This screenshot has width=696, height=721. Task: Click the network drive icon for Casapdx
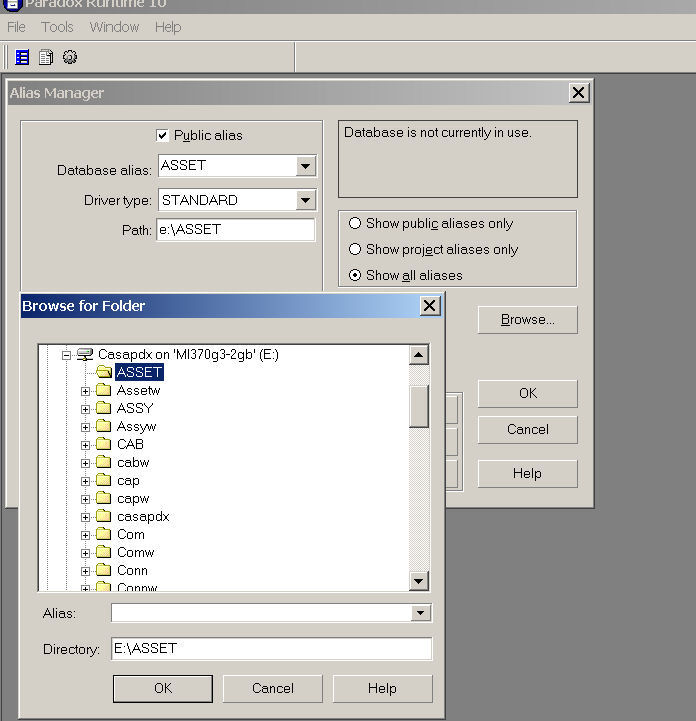click(x=85, y=355)
